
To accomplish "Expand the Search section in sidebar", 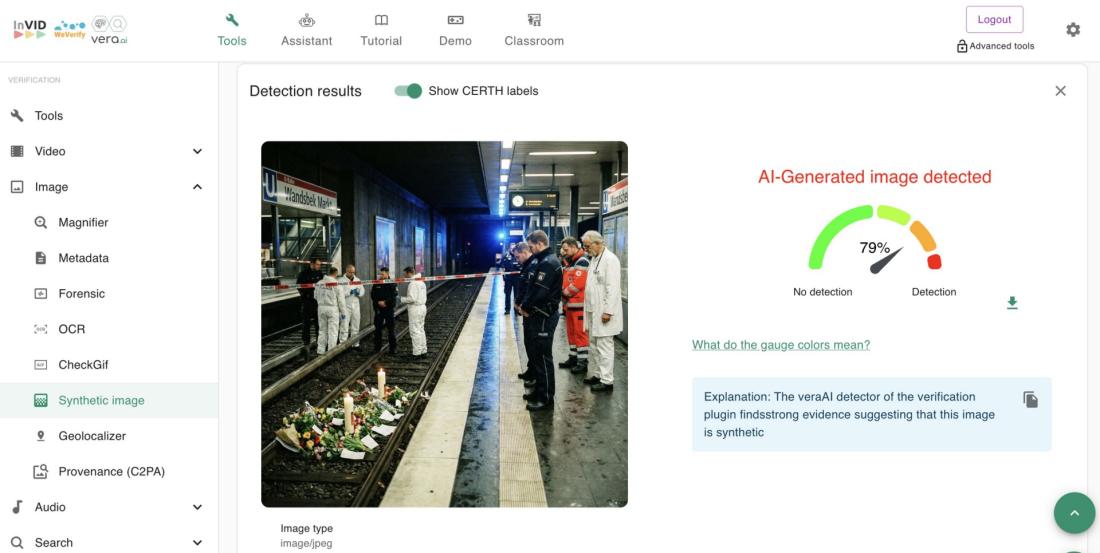I will (197, 543).
